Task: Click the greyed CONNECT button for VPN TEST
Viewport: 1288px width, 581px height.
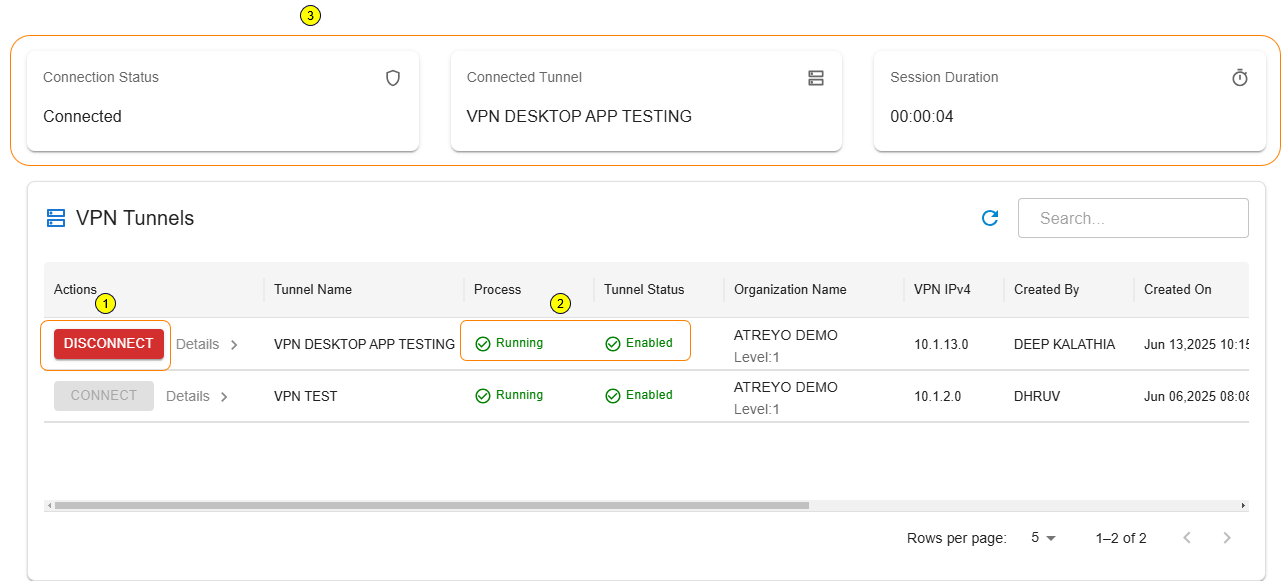Action: 104,396
